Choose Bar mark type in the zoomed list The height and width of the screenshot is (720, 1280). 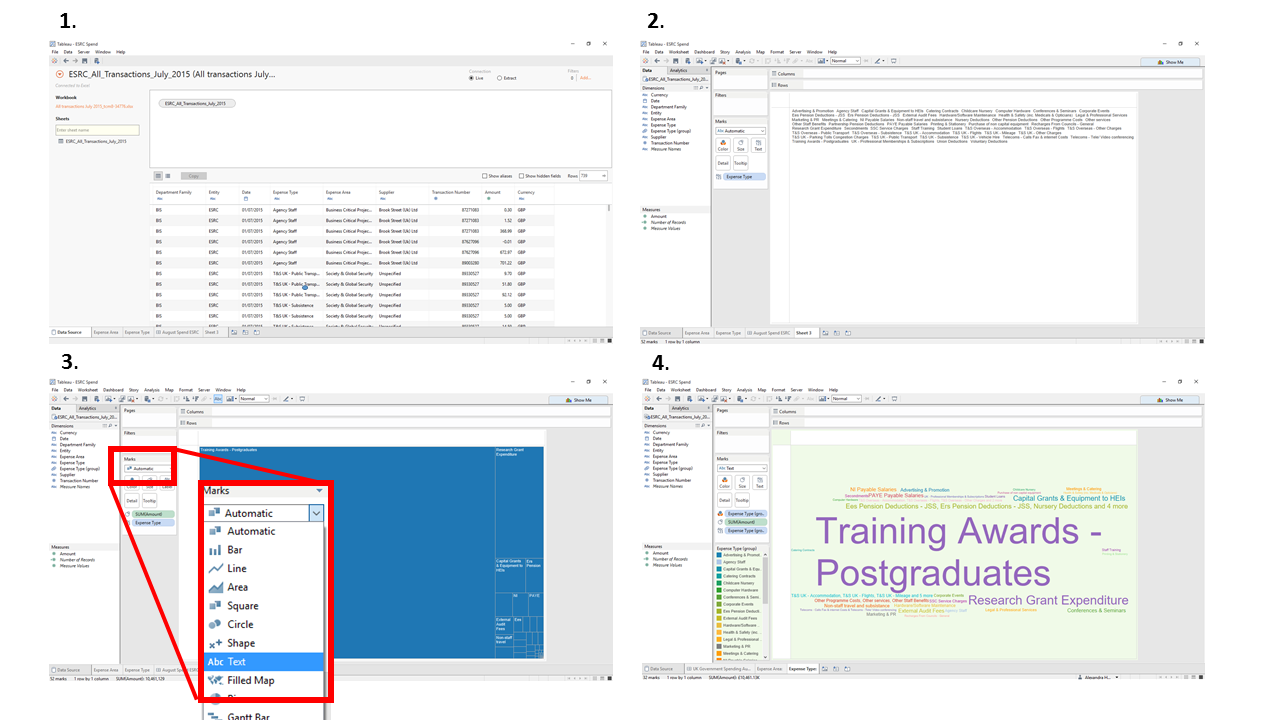point(265,550)
